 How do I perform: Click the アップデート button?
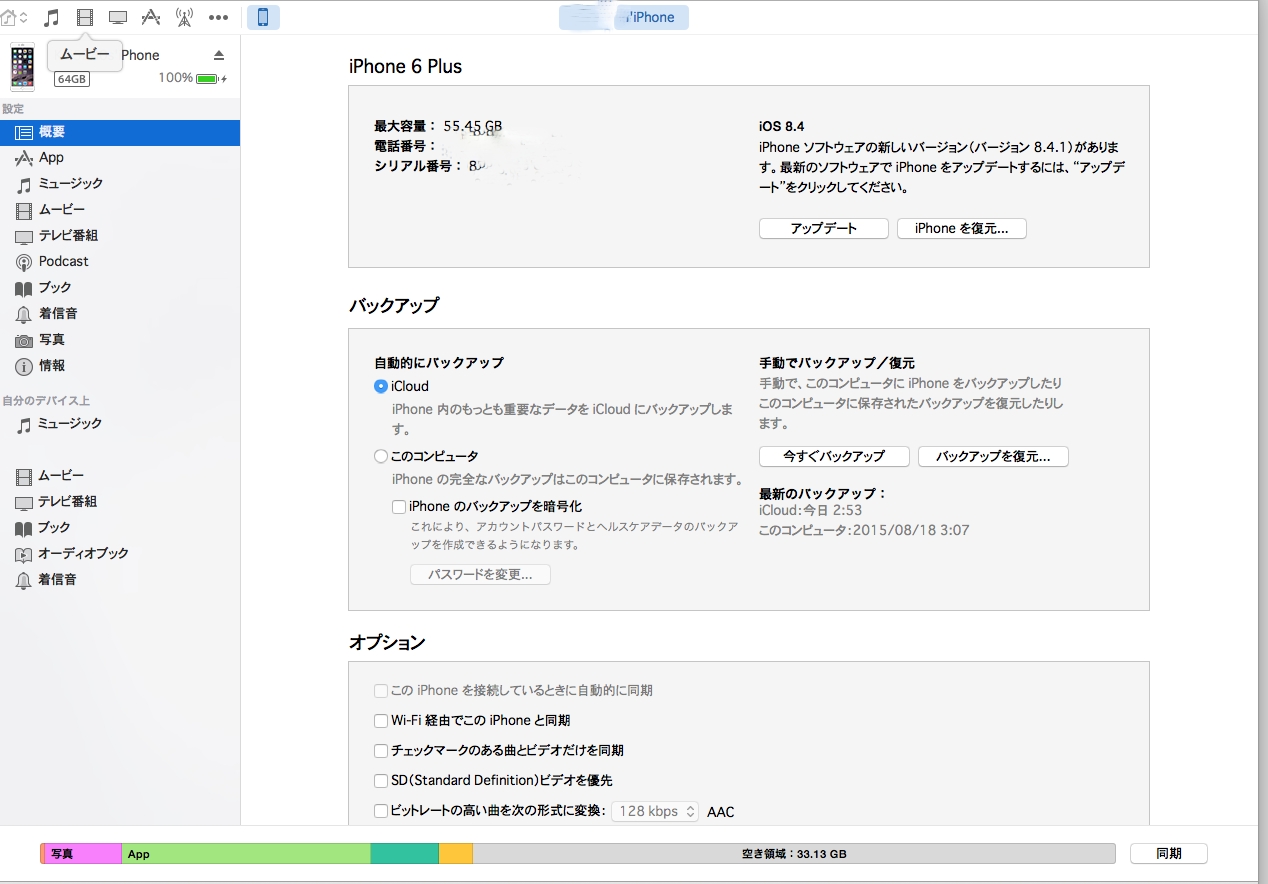click(824, 228)
